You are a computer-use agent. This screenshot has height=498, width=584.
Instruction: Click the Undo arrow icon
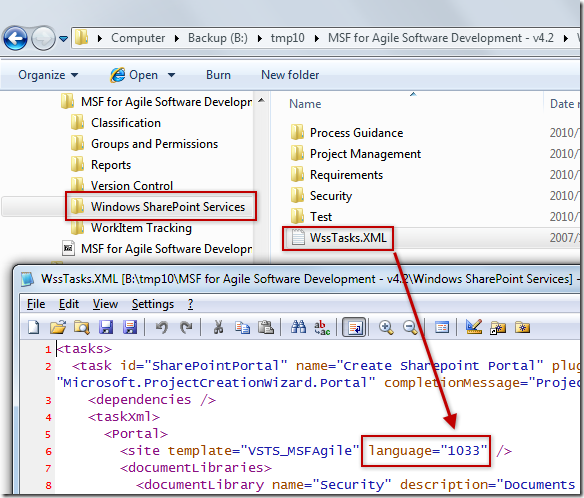coord(162,327)
